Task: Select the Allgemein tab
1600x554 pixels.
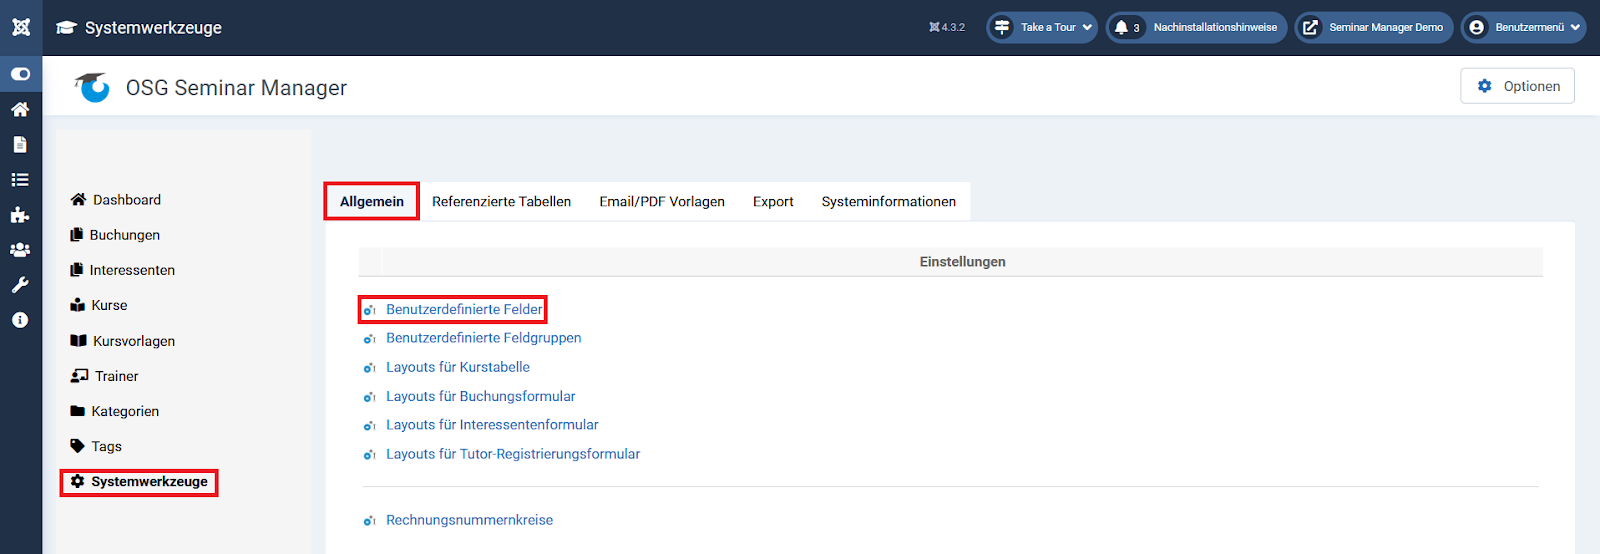Action: click(372, 201)
